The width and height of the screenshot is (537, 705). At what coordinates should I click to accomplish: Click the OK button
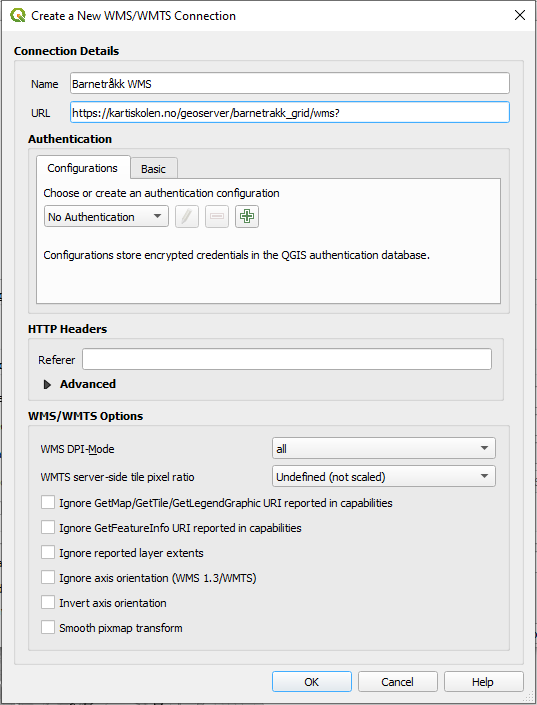312,682
